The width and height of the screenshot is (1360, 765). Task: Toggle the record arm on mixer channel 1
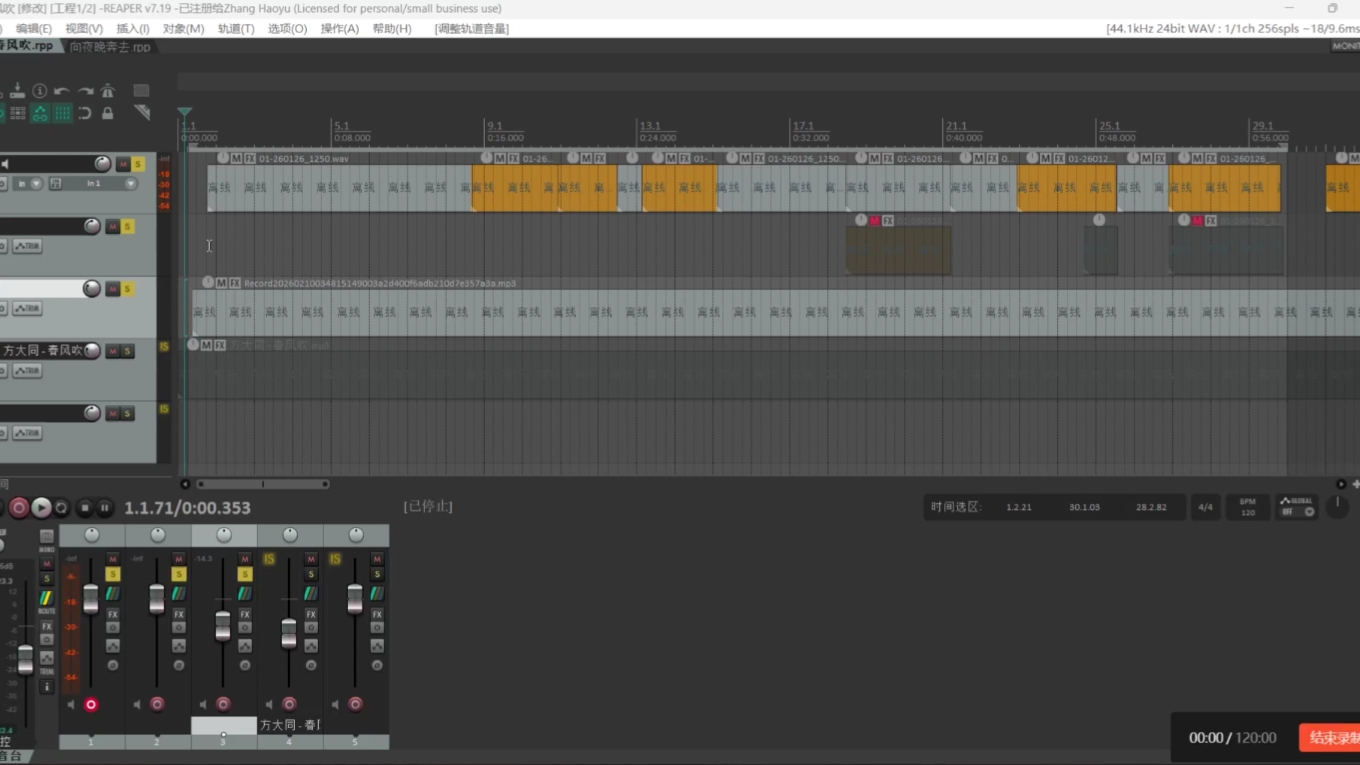coord(91,704)
